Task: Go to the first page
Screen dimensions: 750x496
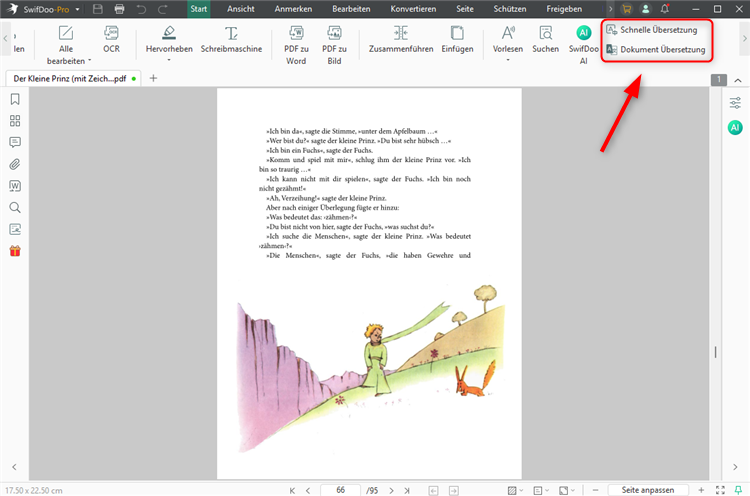Action: point(292,490)
